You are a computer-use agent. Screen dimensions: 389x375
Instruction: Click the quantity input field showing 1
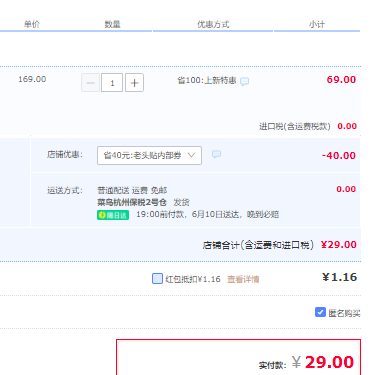point(112,83)
